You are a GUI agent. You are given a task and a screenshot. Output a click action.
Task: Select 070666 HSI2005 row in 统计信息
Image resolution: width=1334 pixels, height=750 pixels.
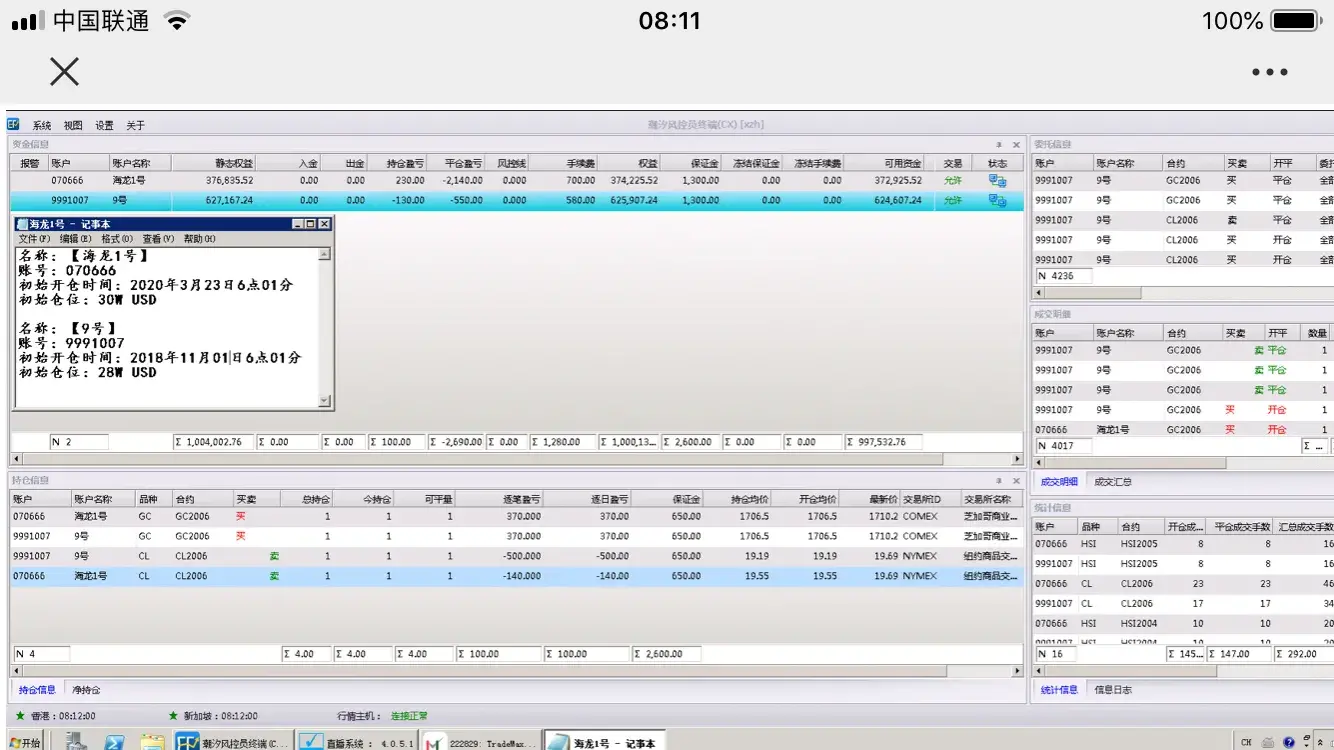coord(1183,544)
